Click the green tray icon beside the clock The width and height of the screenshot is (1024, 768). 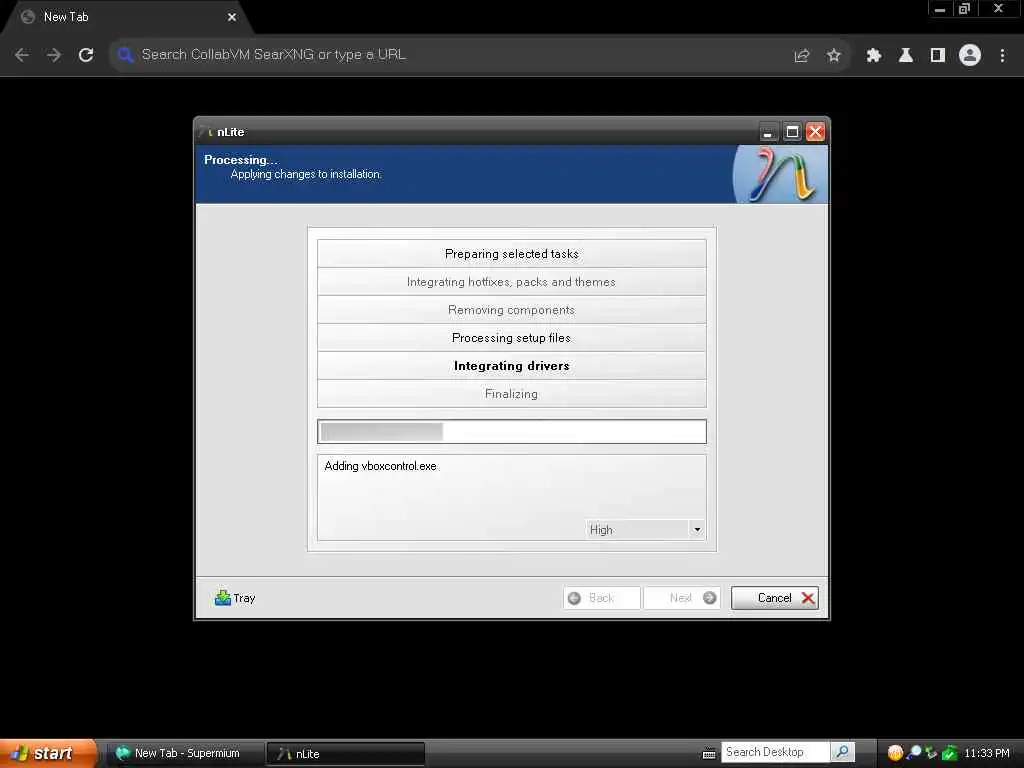[949, 753]
